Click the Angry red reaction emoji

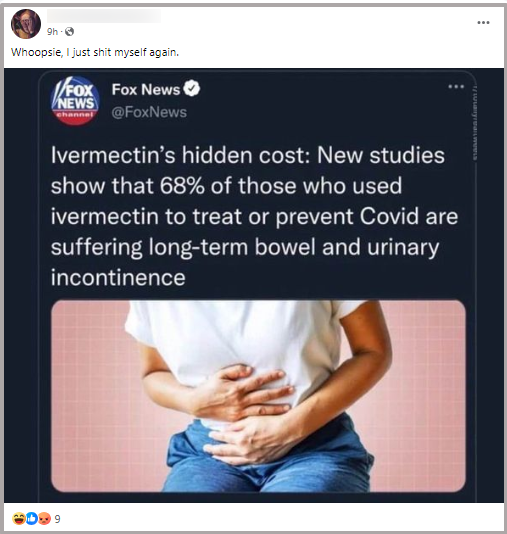coord(44,519)
